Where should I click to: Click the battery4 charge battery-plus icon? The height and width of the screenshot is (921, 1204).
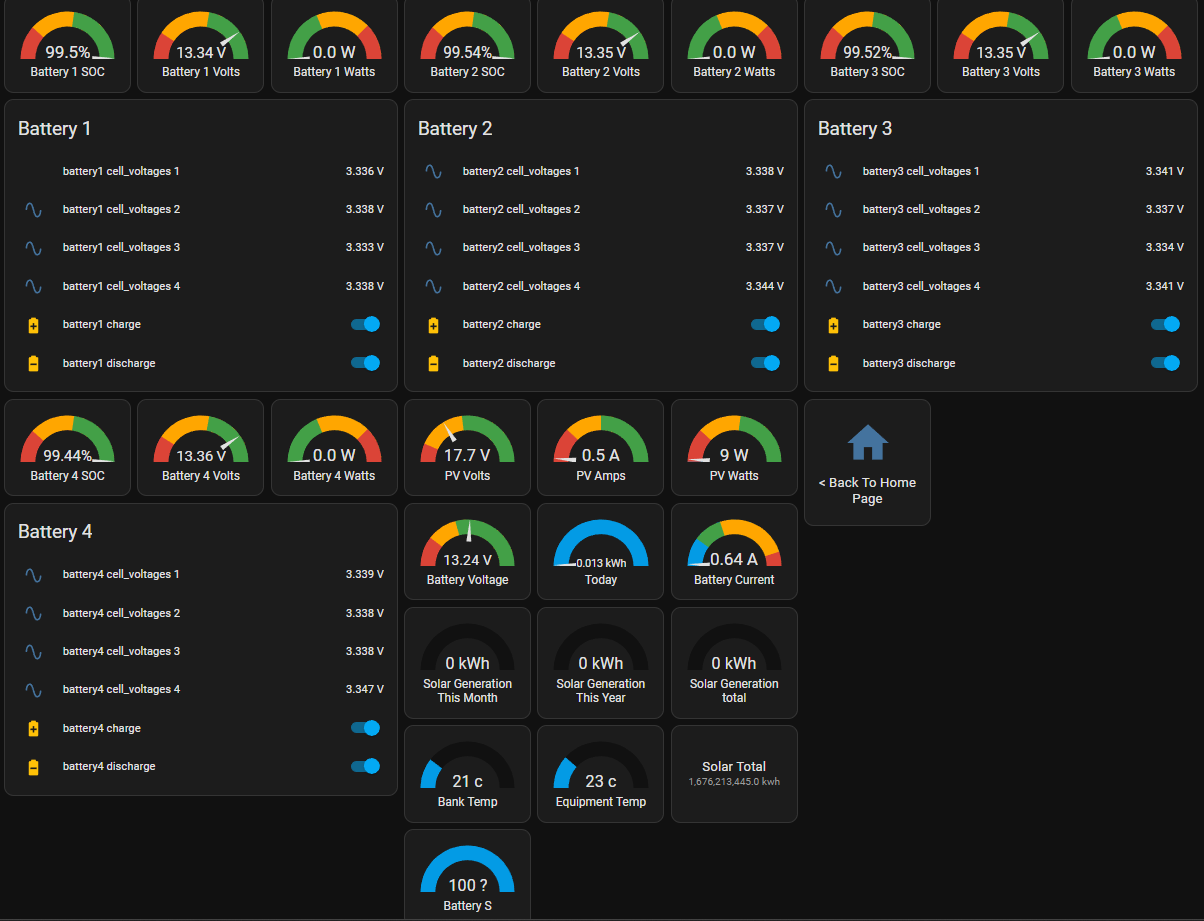click(33, 729)
